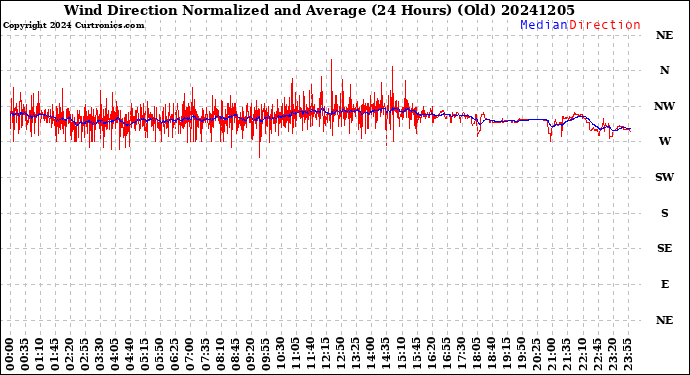Click the 'SE' direction axis label

coord(664,248)
